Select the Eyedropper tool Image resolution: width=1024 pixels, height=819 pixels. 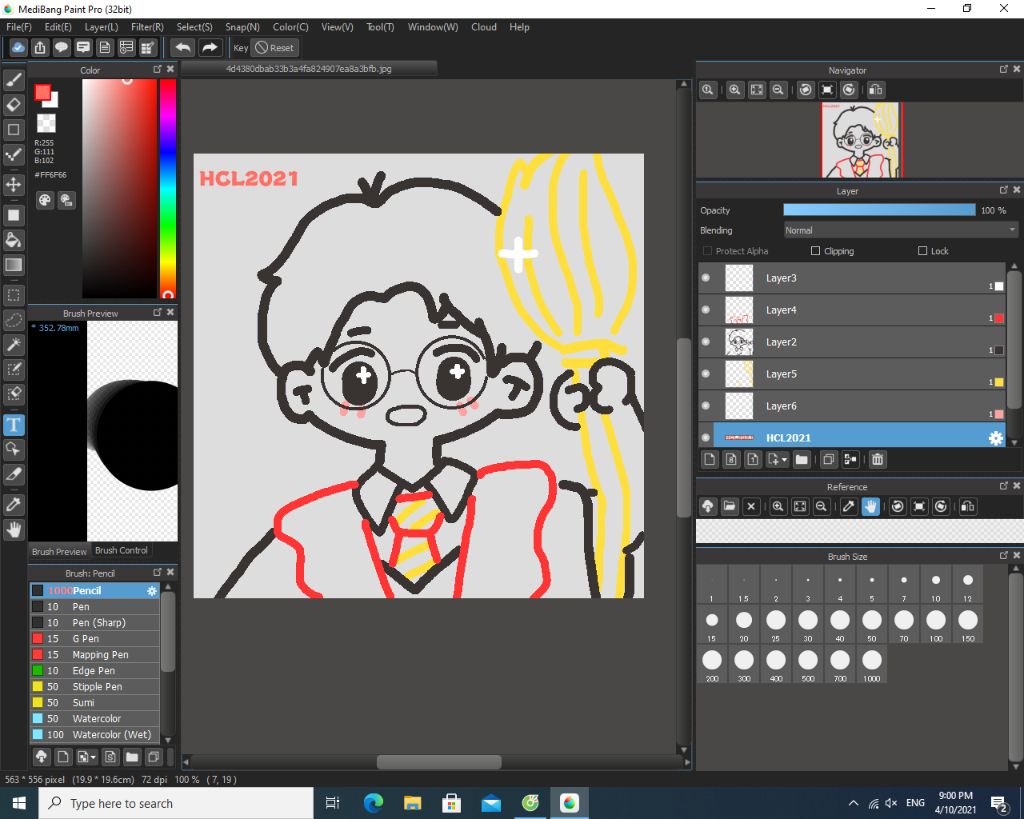pyautogui.click(x=14, y=504)
